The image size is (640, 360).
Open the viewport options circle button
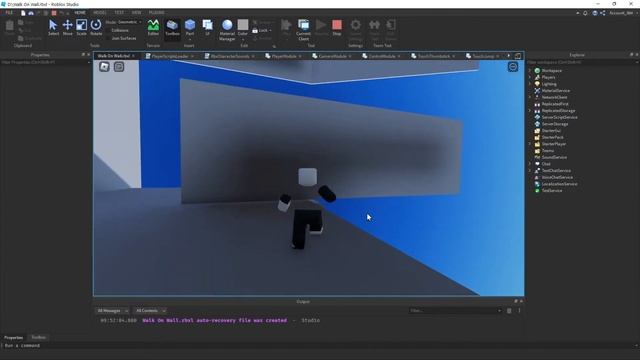[513, 67]
